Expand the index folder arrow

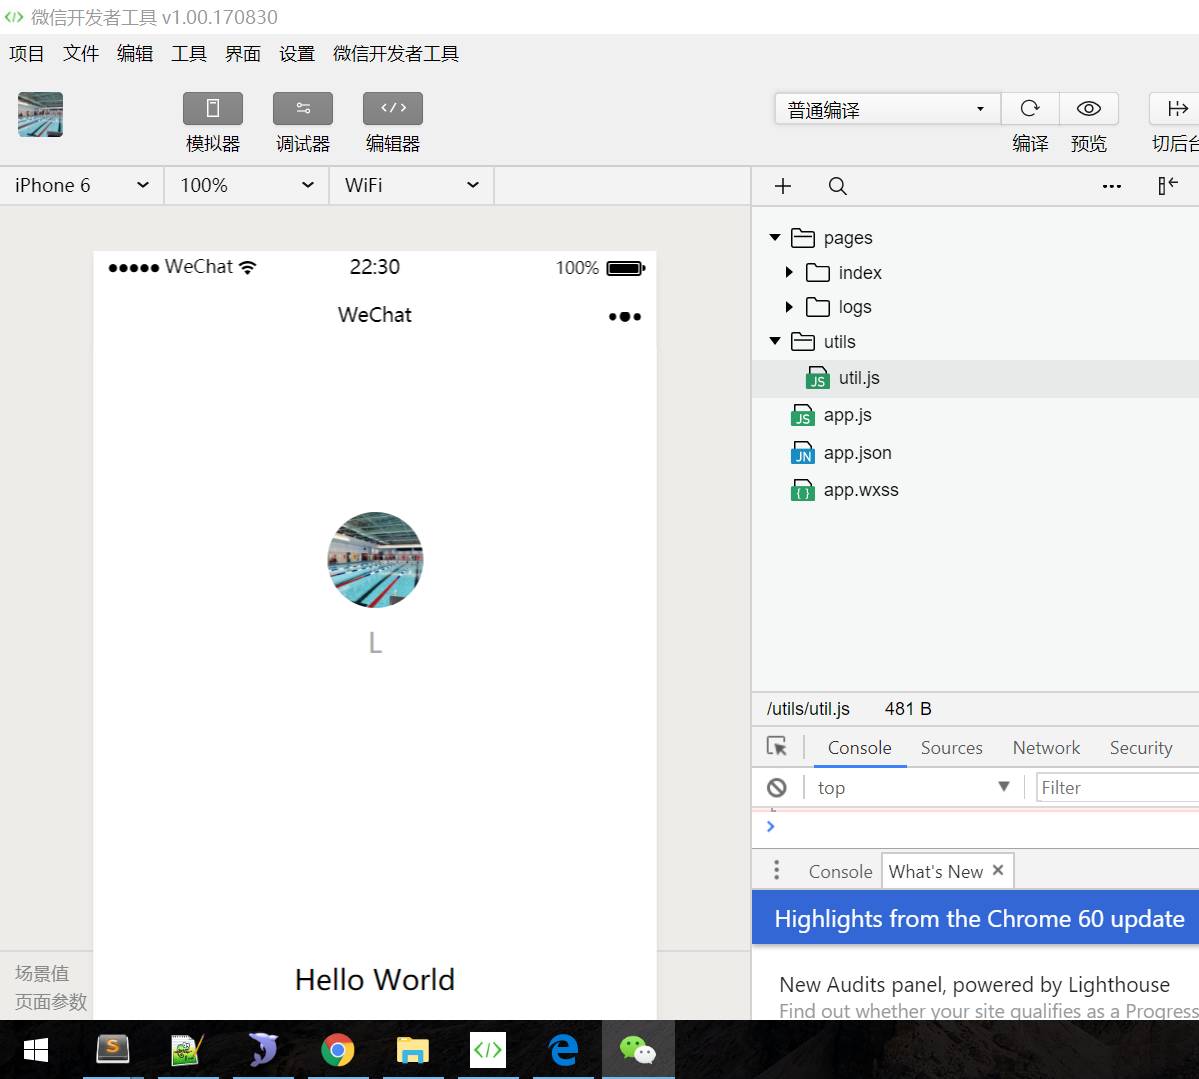[789, 272]
